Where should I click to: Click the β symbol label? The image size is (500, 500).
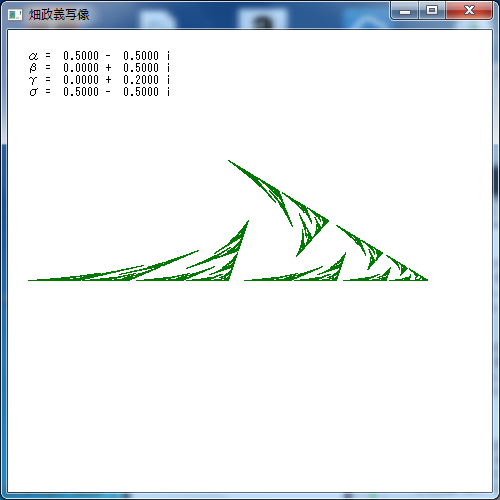point(33,68)
